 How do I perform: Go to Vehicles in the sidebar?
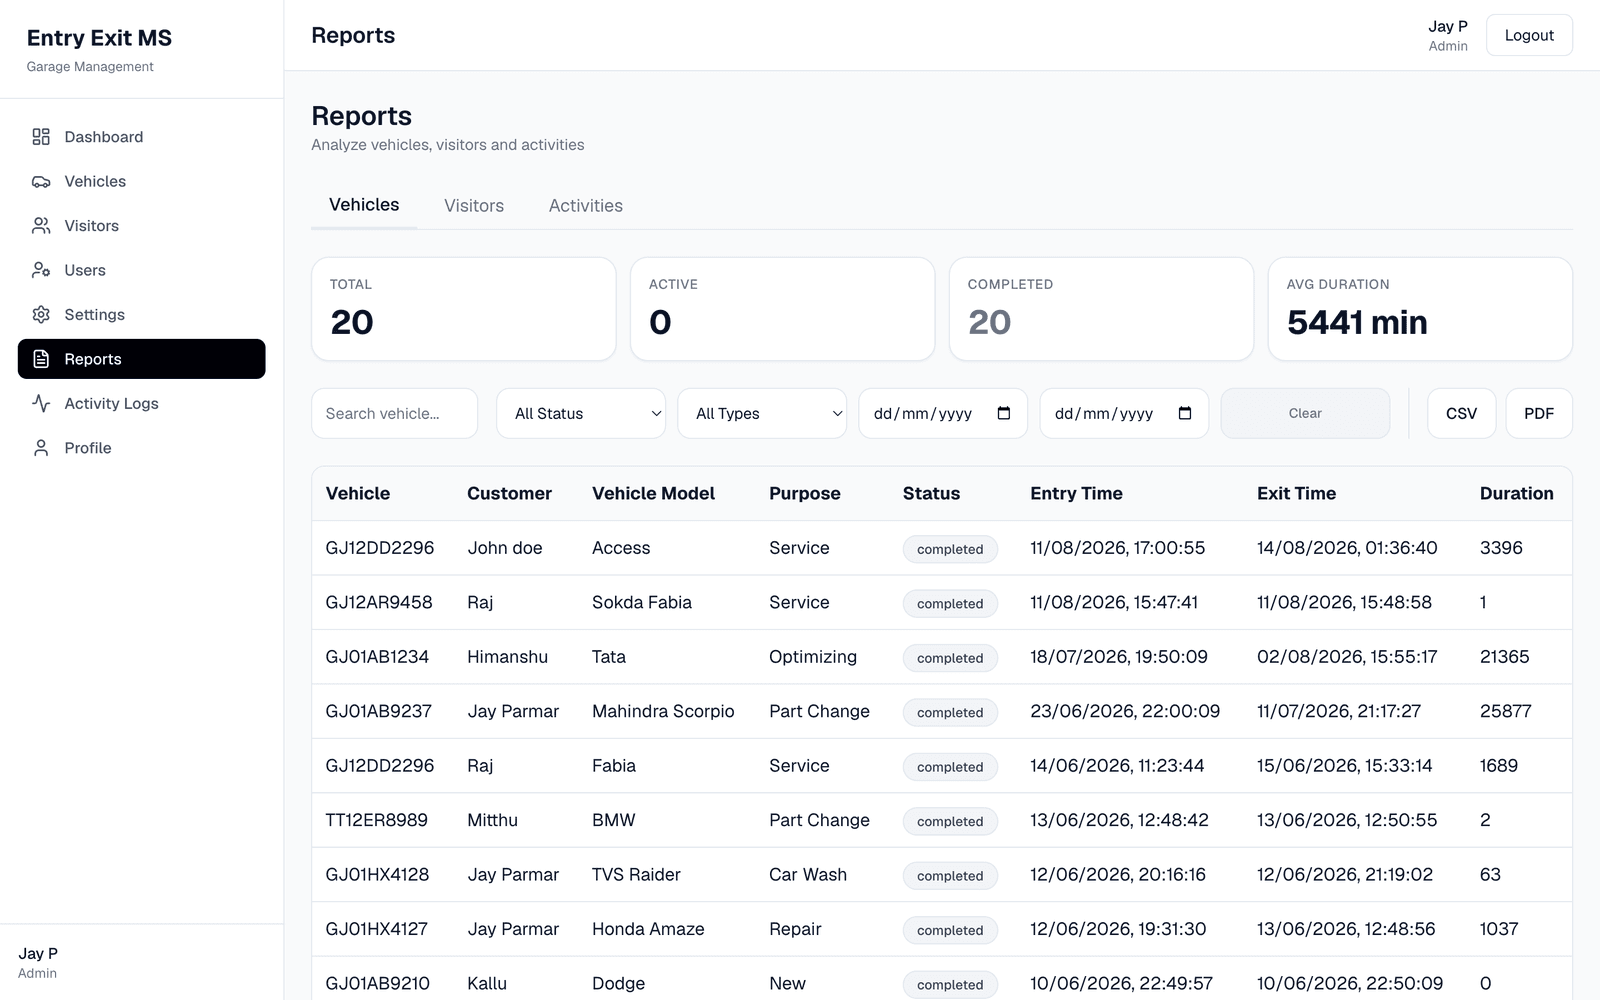142,181
